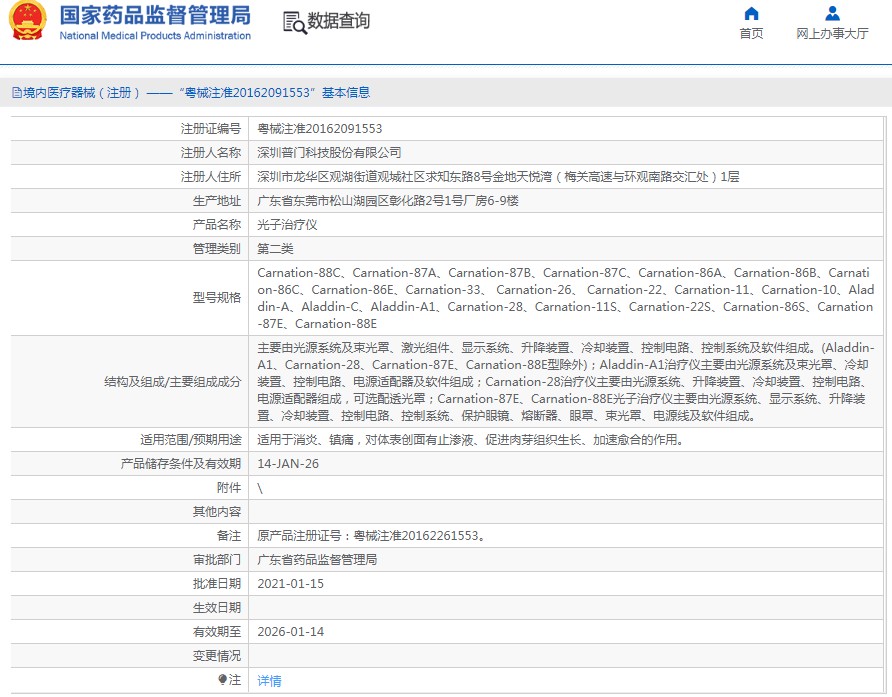Screen dimensions: 892x697
Task: Click registrant name 深圳普门科技股份有限公司
Action: (x=329, y=153)
